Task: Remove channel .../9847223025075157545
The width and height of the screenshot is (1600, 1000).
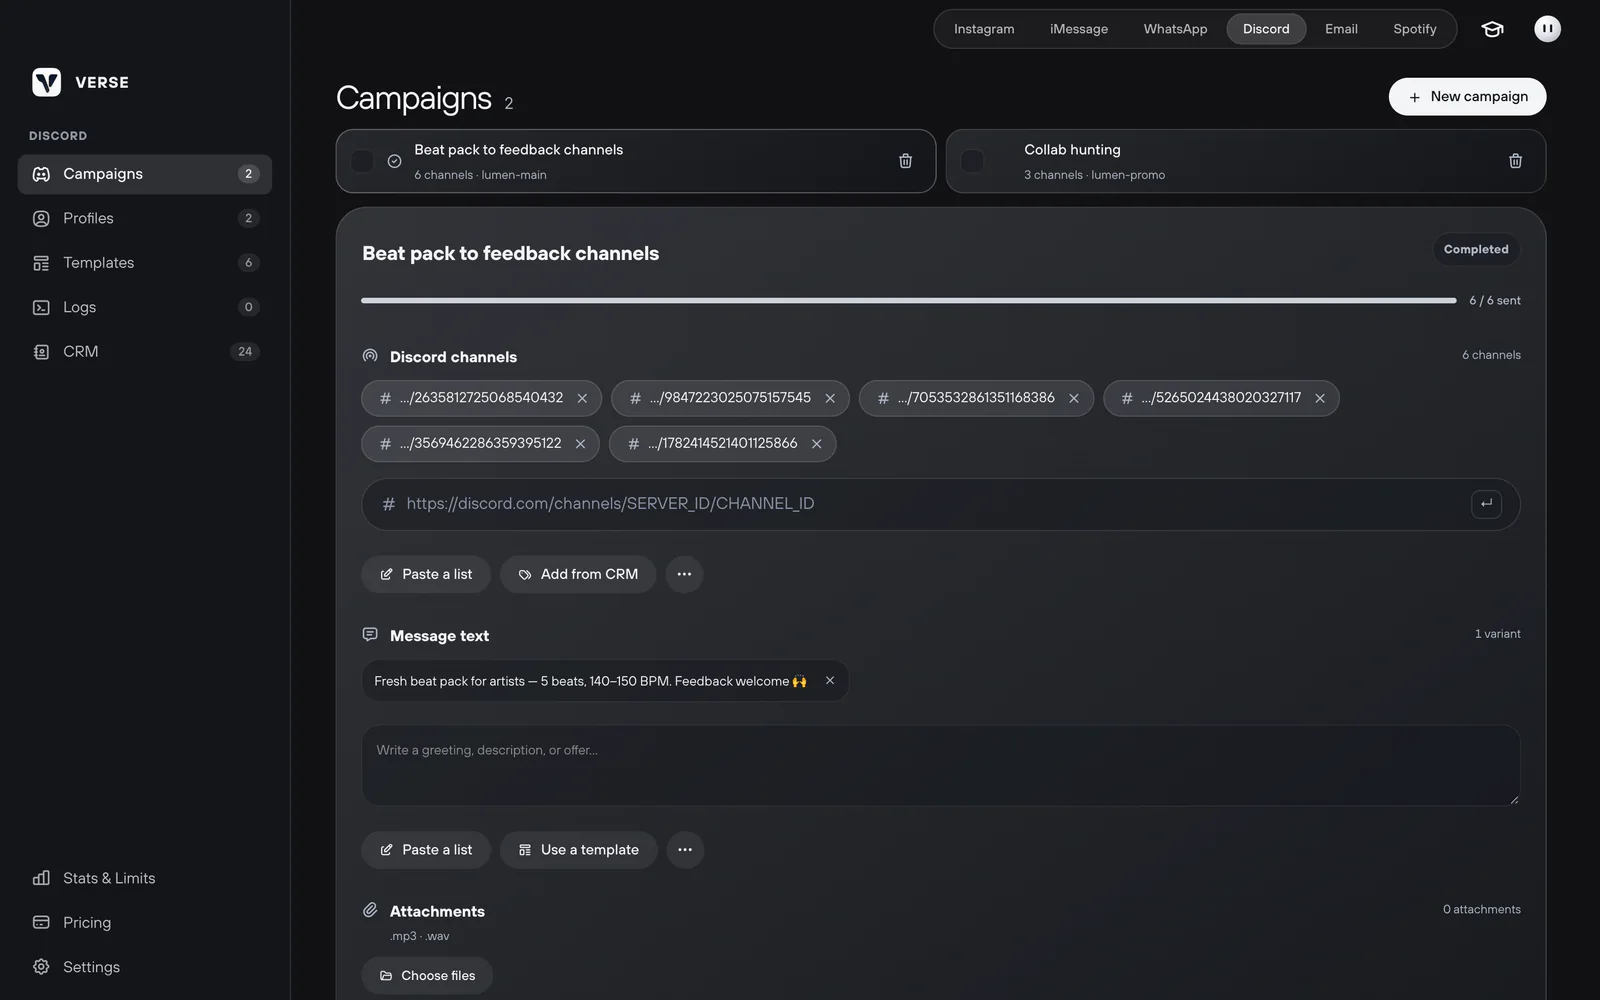Action: pos(830,398)
